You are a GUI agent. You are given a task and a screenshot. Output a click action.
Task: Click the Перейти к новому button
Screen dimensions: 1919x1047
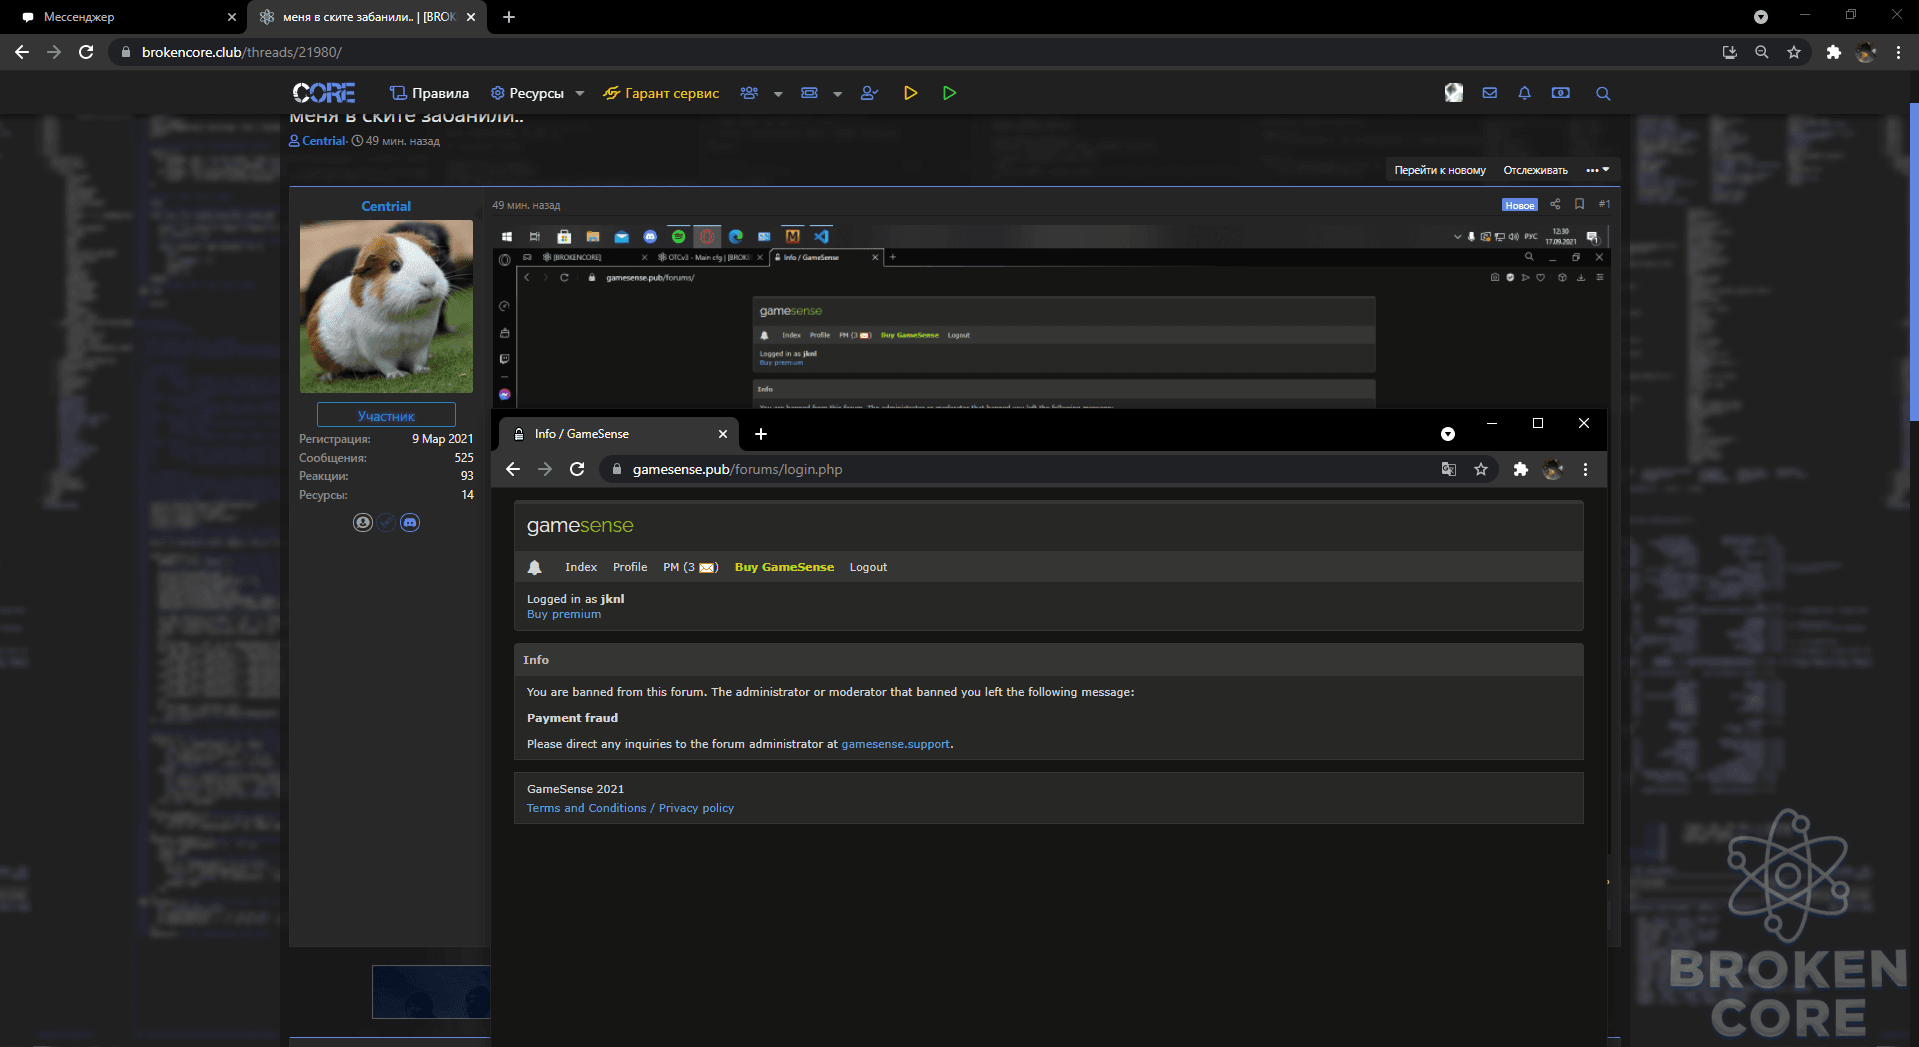pos(1440,170)
